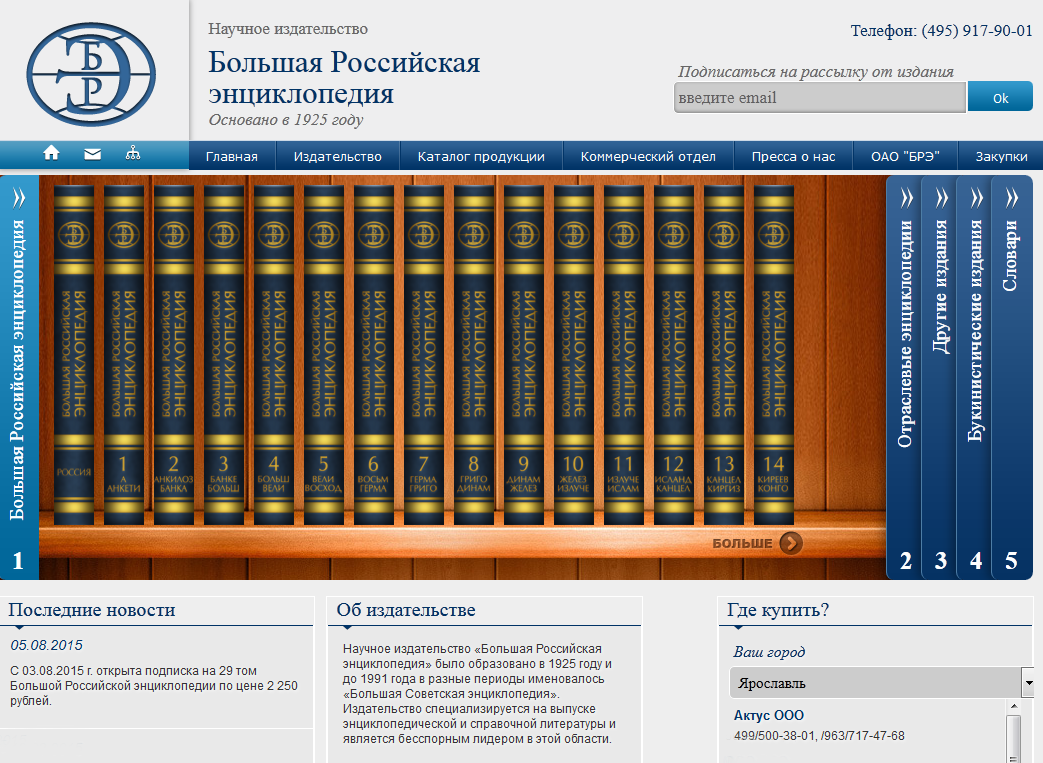Image resolution: width=1043 pixels, height=763 pixels.
Task: Click the envelope mail icon
Action: [92, 154]
